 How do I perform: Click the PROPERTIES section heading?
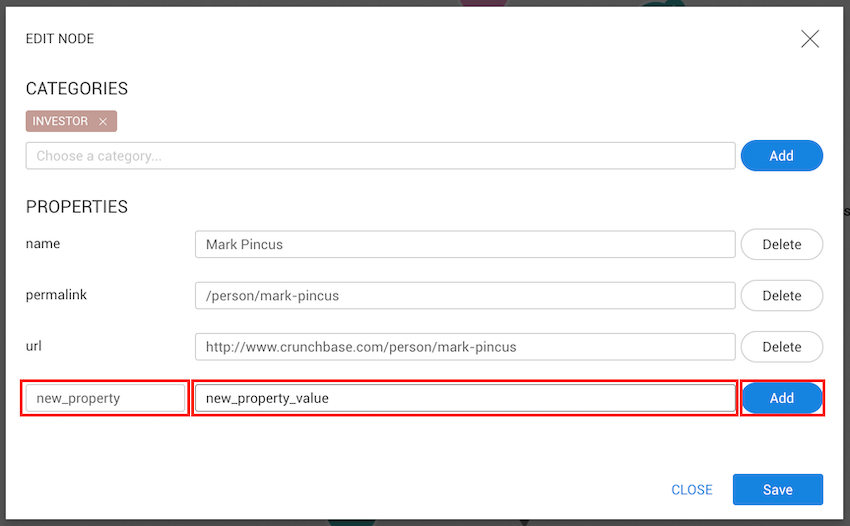77,207
